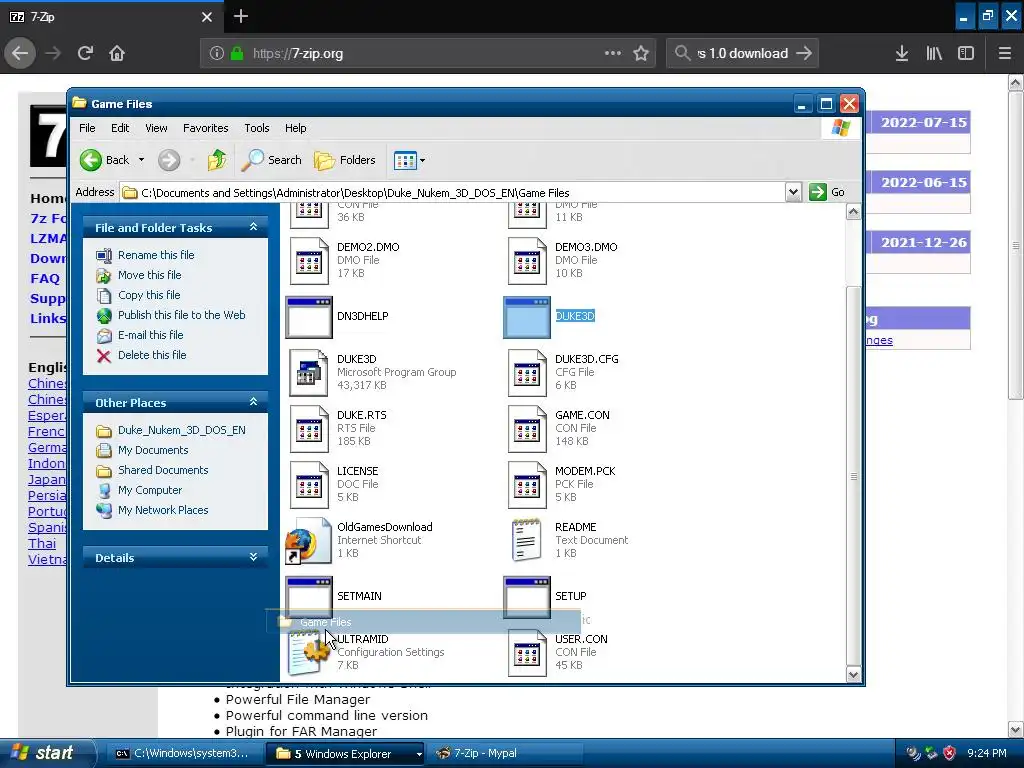Select the MODEM.PCK file icon

[x=527, y=485]
